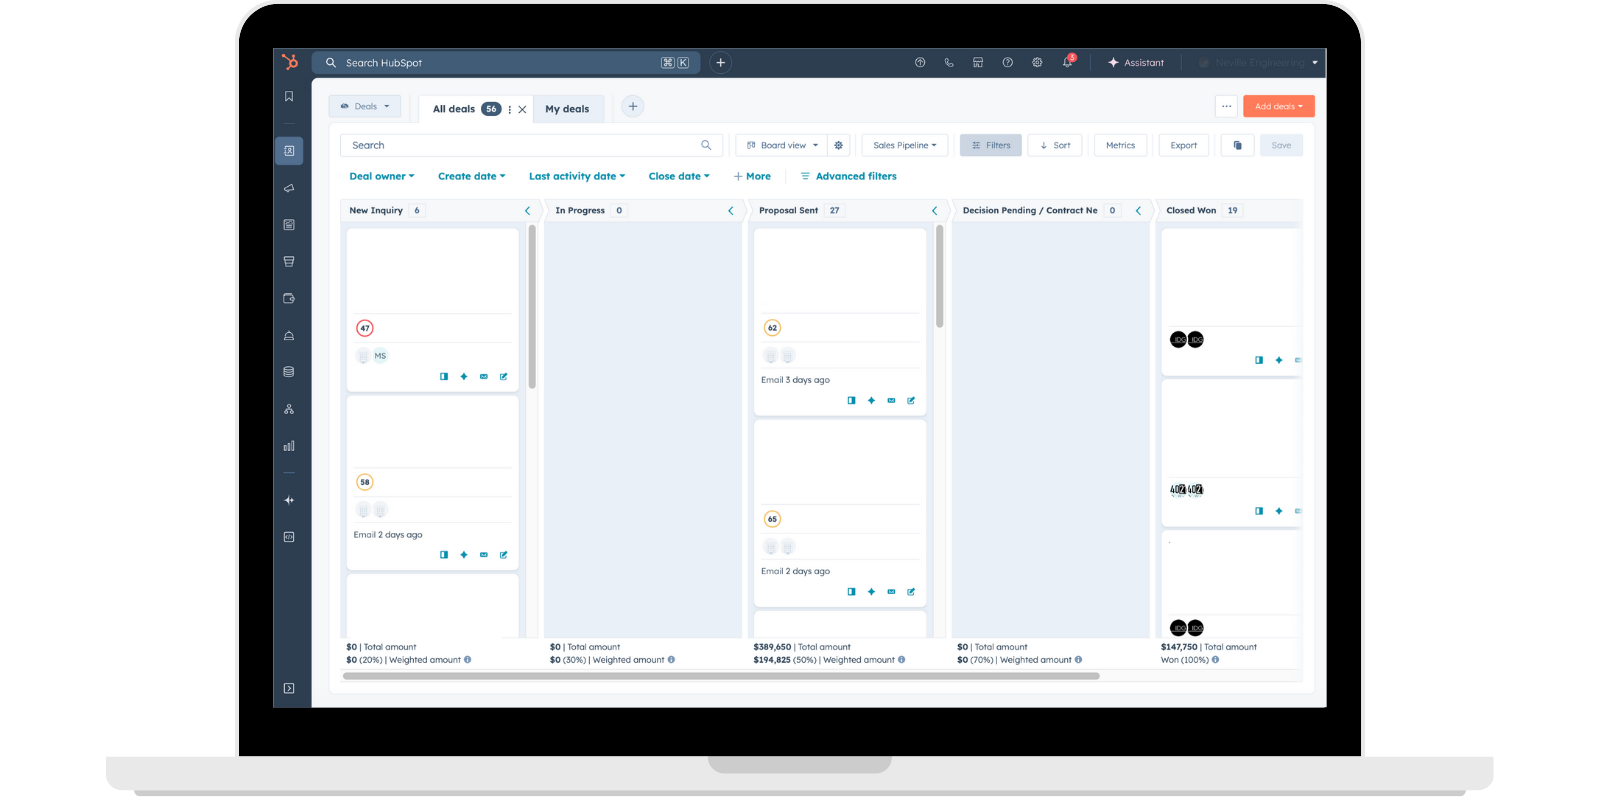This screenshot has width=1600, height=800.
Task: Click the Metrics button
Action: (1121, 145)
